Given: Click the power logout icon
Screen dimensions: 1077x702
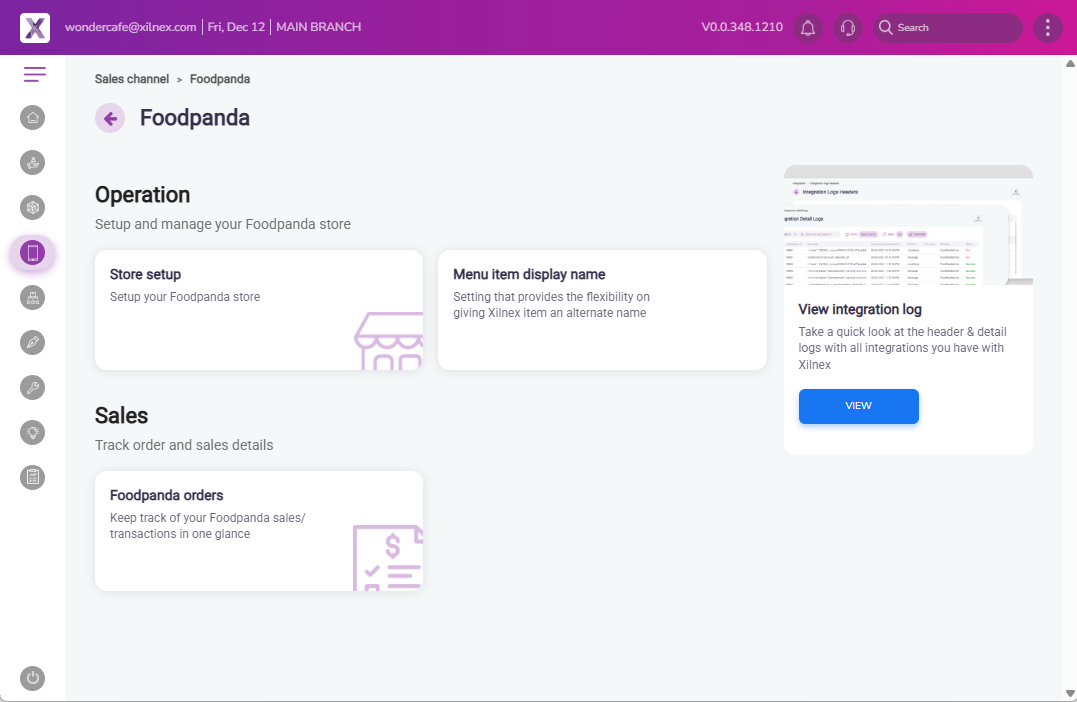Looking at the screenshot, I should [x=33, y=678].
